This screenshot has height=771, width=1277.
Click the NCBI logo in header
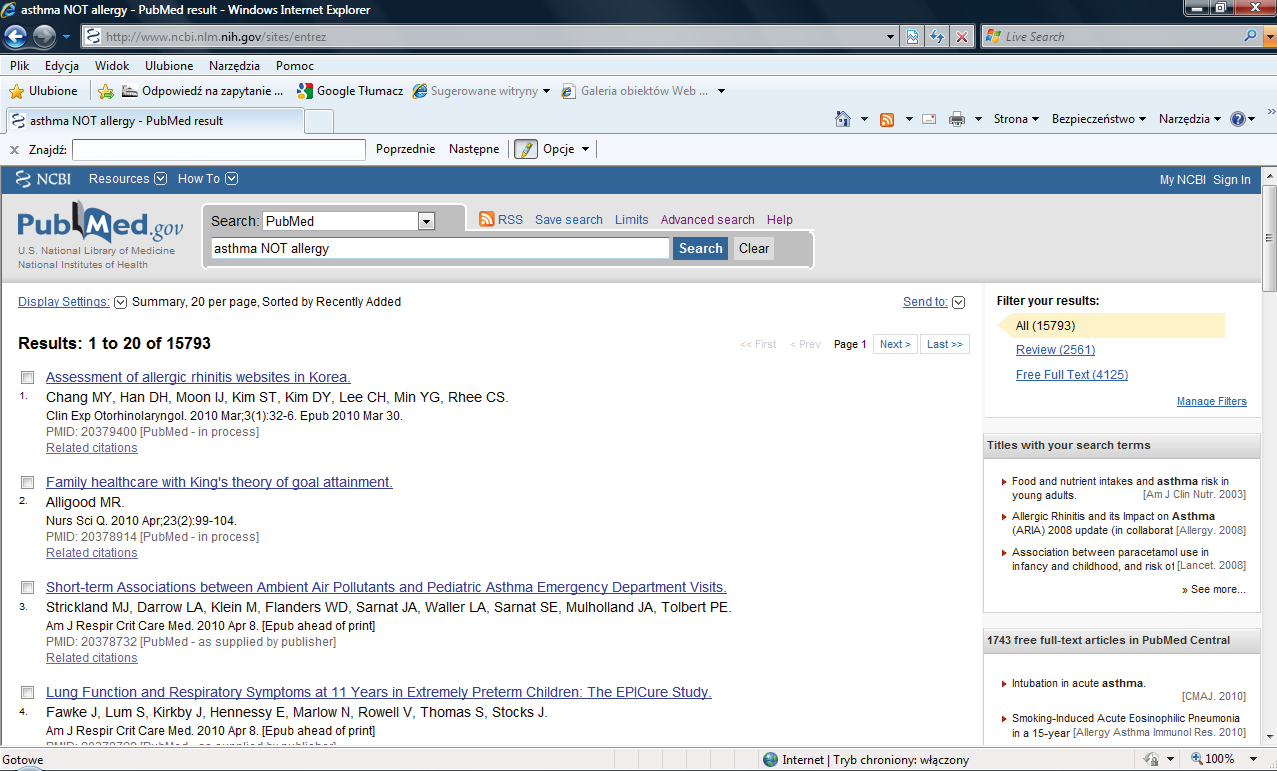pos(43,179)
